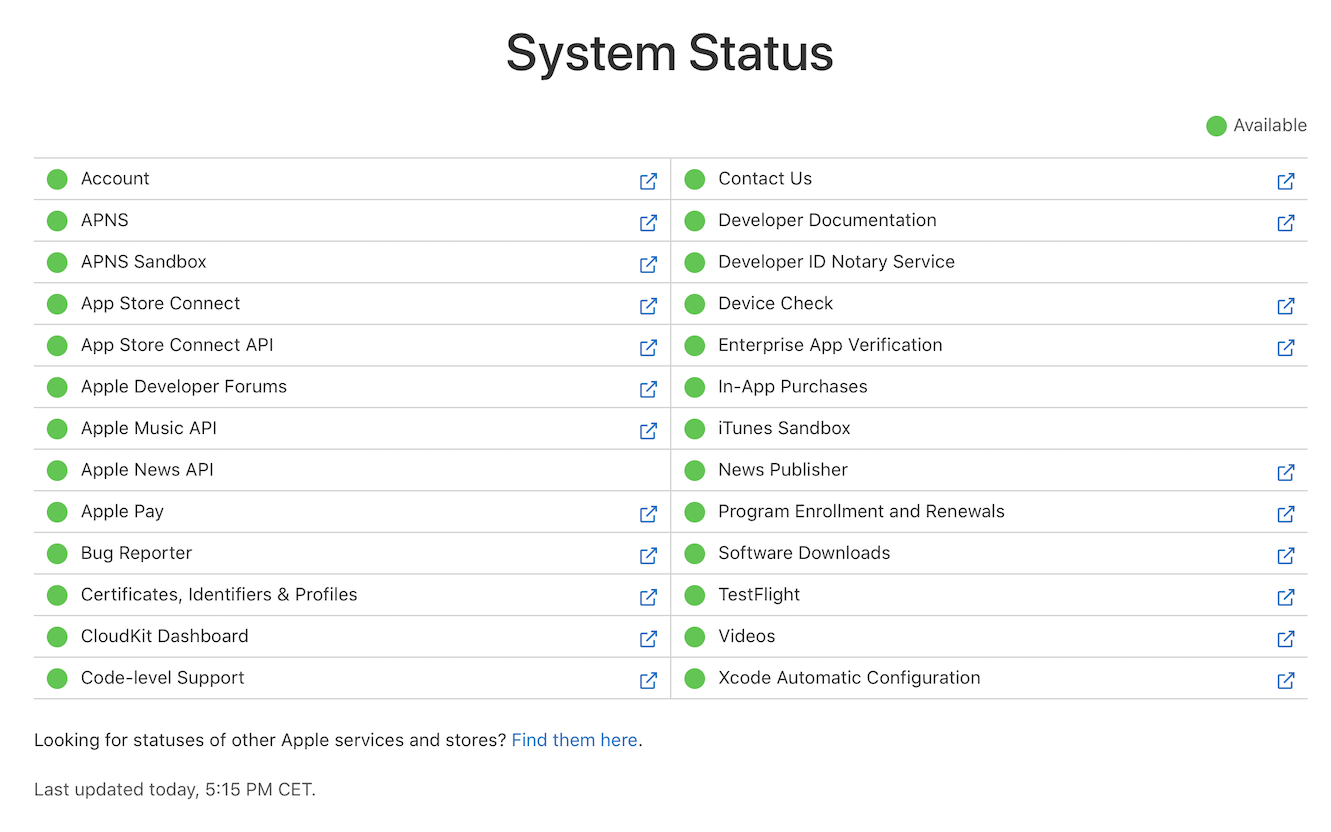Select the Certificates, Identifiers & Profiles entry
This screenshot has height=832, width=1331.
219,595
